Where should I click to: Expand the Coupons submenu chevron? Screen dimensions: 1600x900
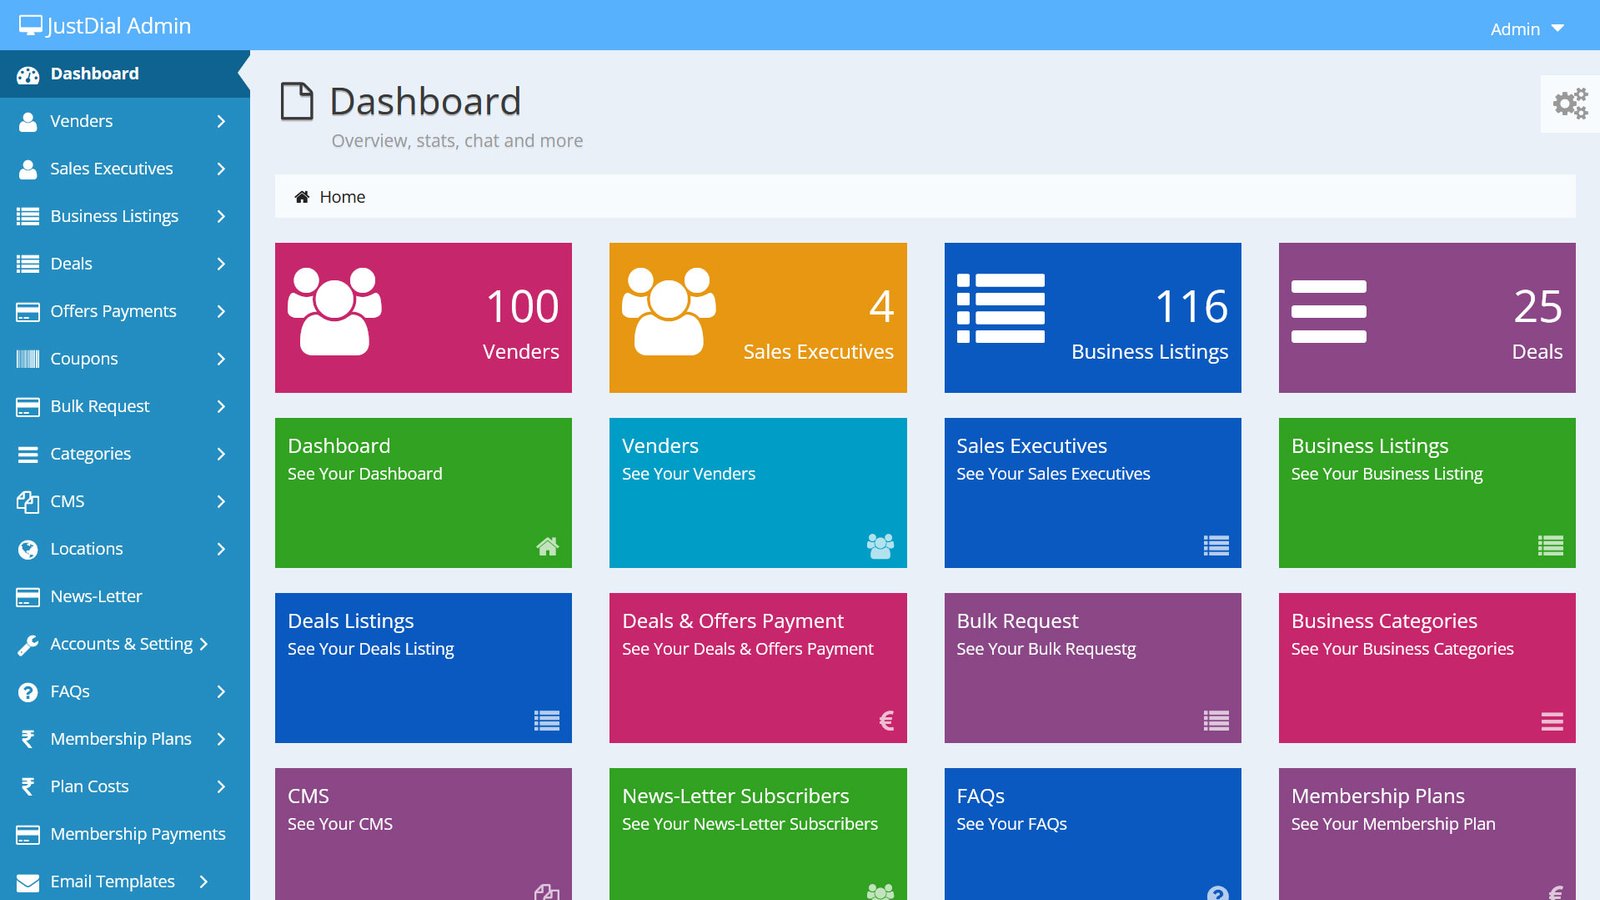(x=221, y=359)
